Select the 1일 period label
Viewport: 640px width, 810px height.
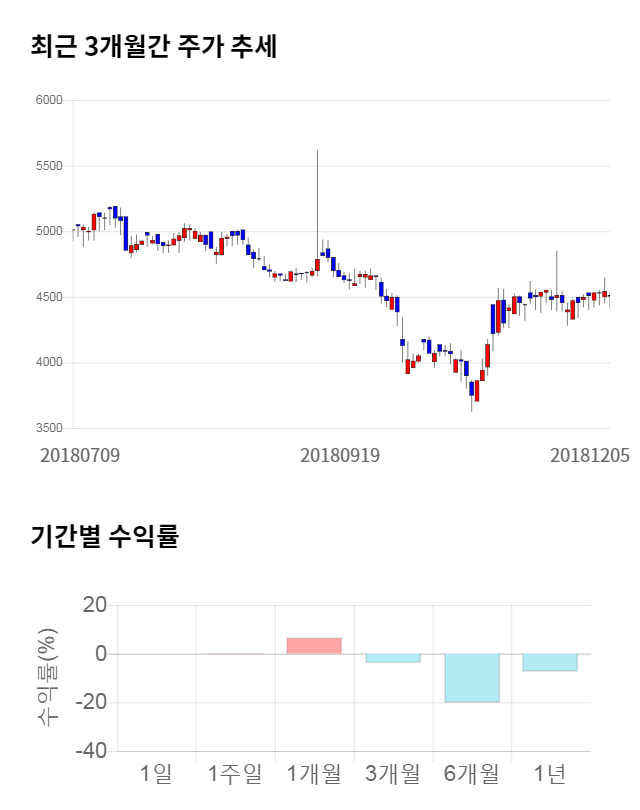point(156,773)
